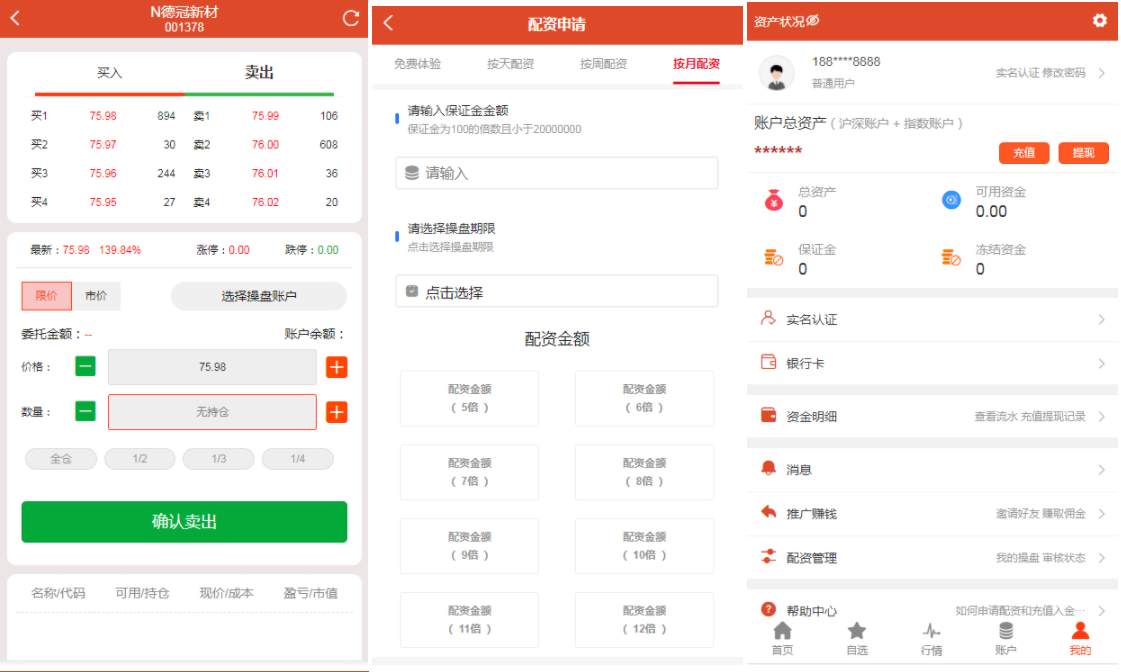Image resolution: width=1121 pixels, height=672 pixels.
Task: Tap the 充值 recharge button
Action: point(1024,153)
